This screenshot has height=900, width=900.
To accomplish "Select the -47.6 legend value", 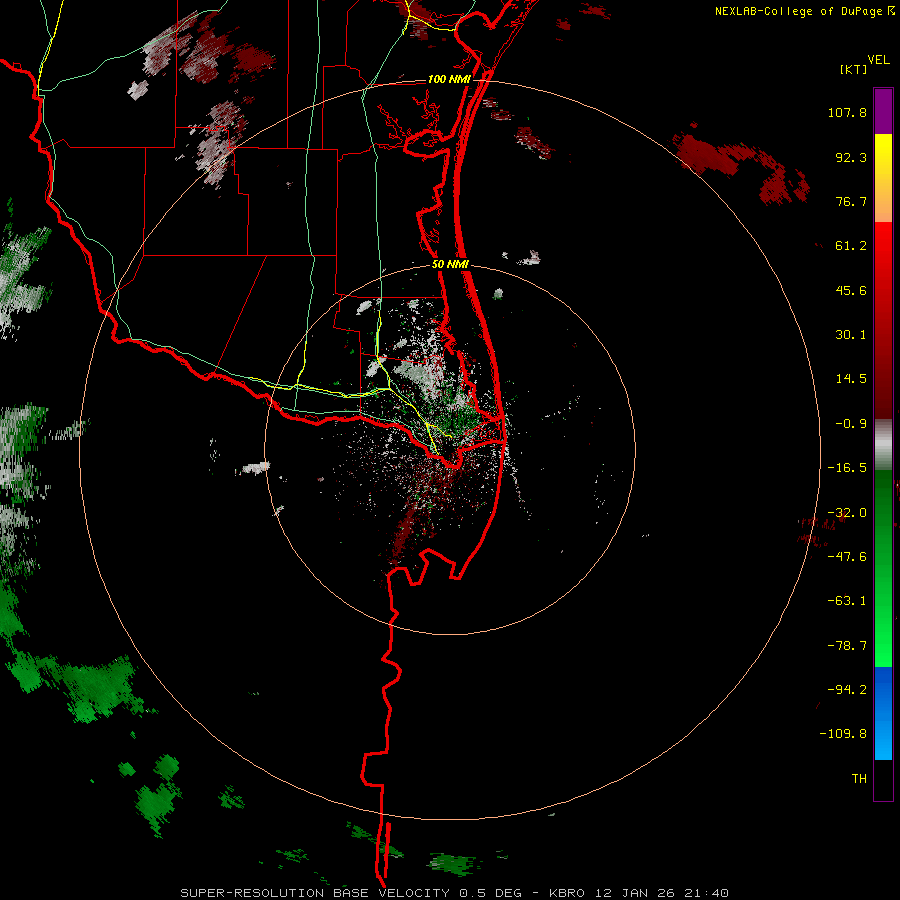I will [847, 557].
